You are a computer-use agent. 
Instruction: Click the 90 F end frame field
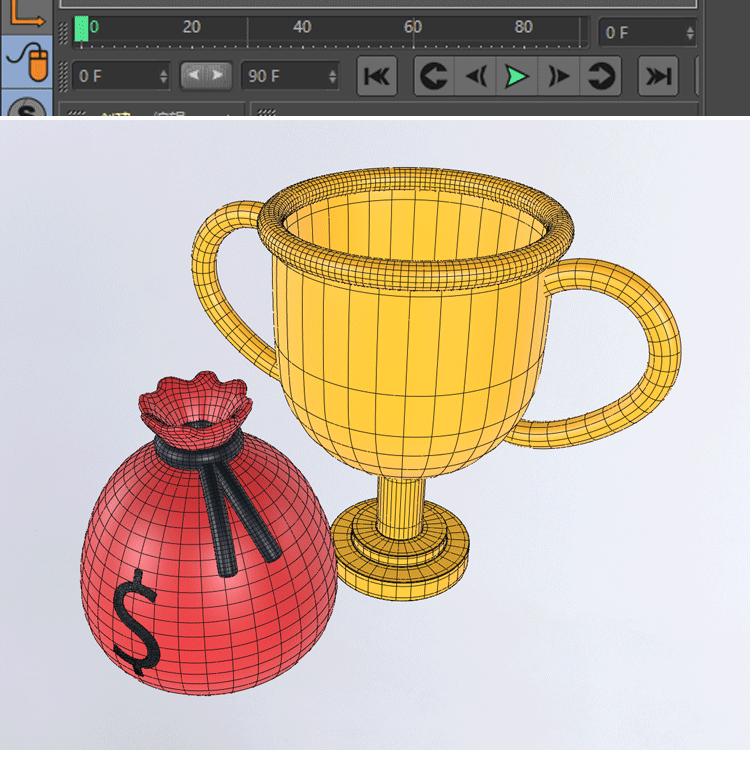coord(281,76)
